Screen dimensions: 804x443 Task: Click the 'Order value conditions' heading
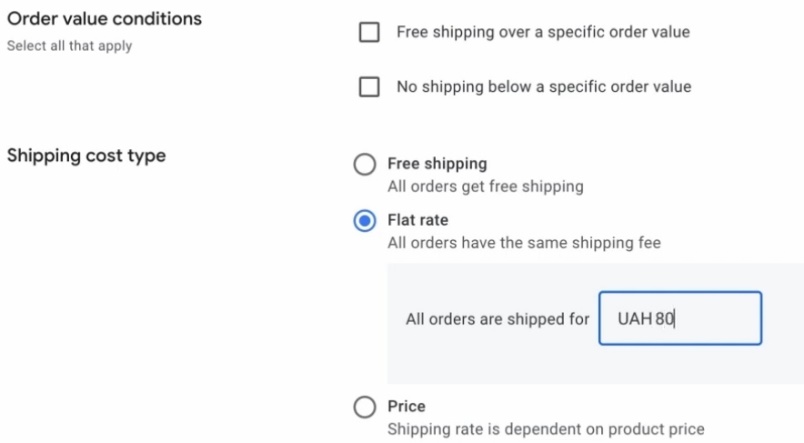pyautogui.click(x=104, y=19)
